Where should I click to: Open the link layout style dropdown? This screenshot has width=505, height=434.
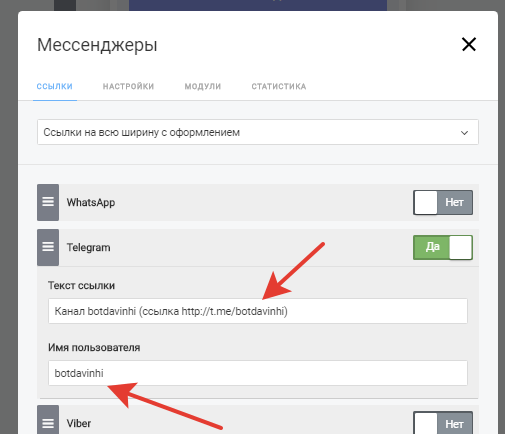click(x=258, y=132)
